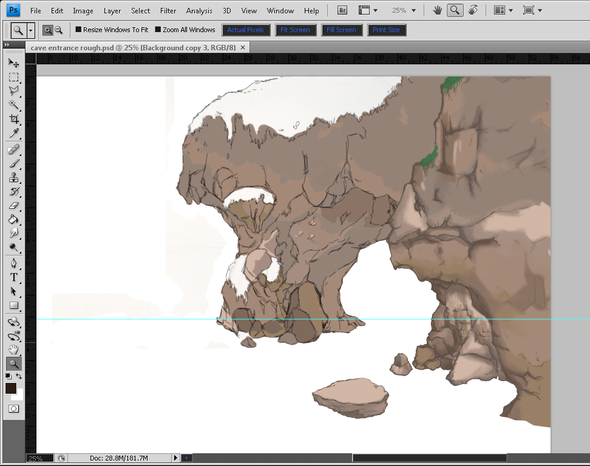This screenshot has height=466, width=590.
Task: Expand the collapsed toolbox panel arrows
Action: pyautogui.click(x=6, y=44)
